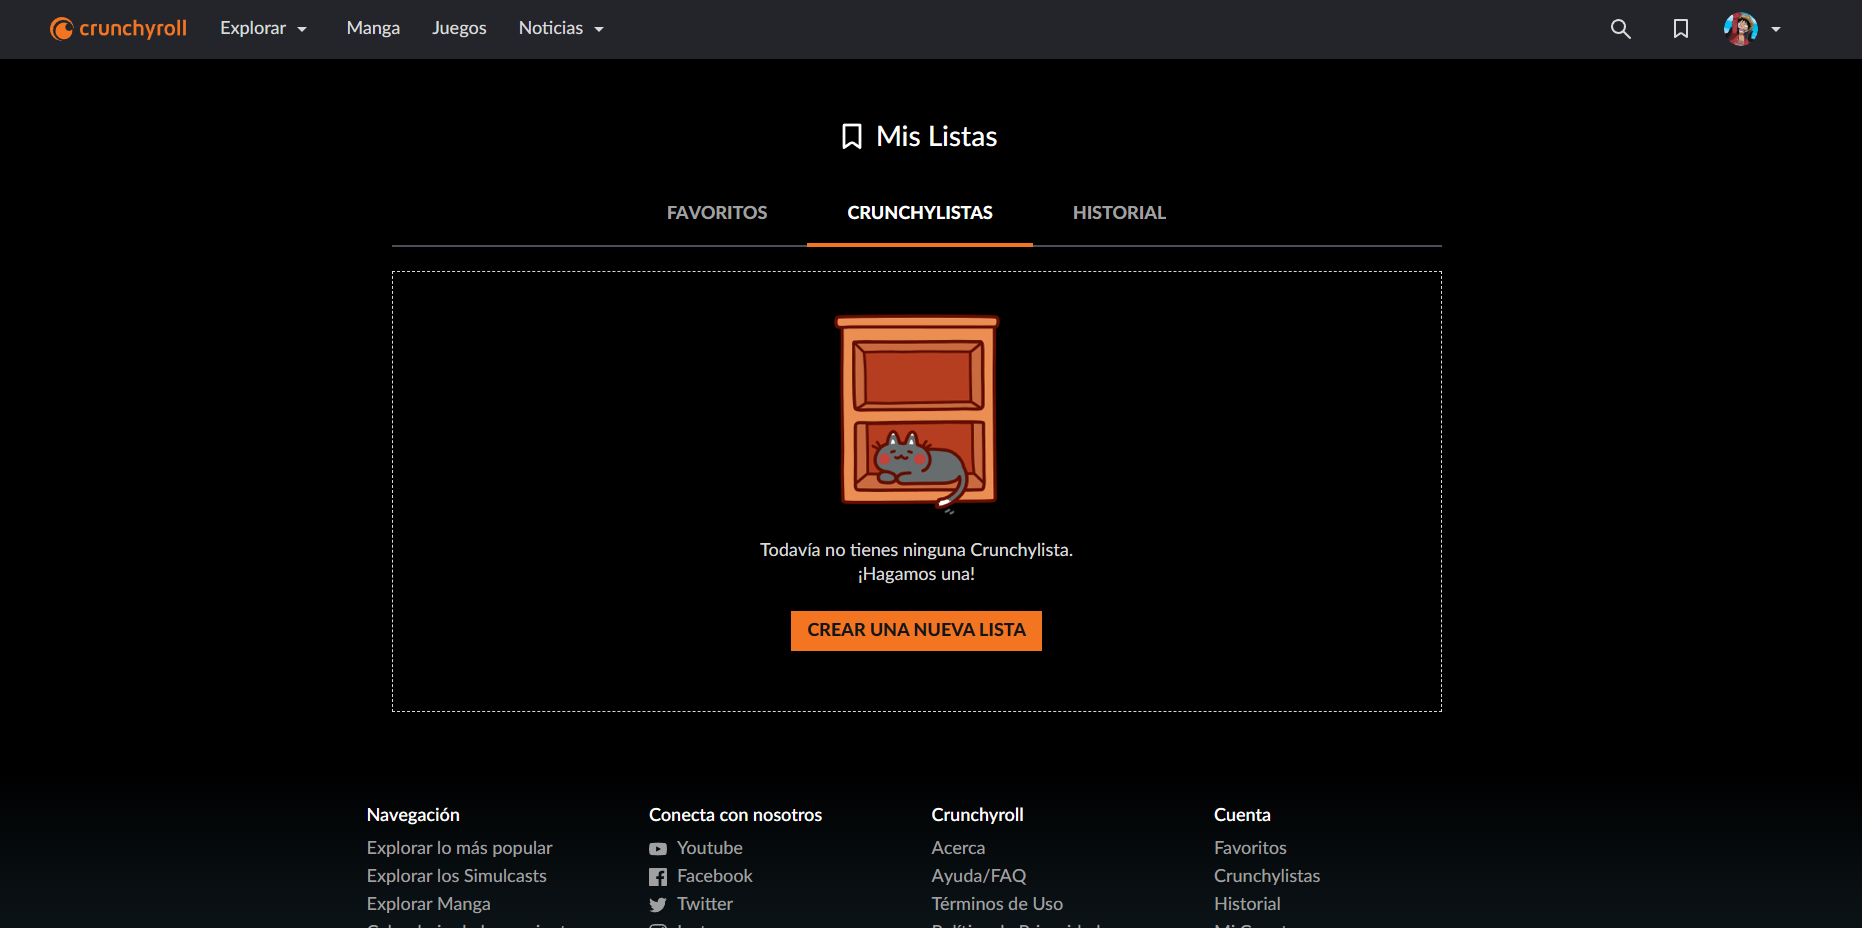
Task: Open Historial link under Cuenta
Action: [x=1247, y=904]
